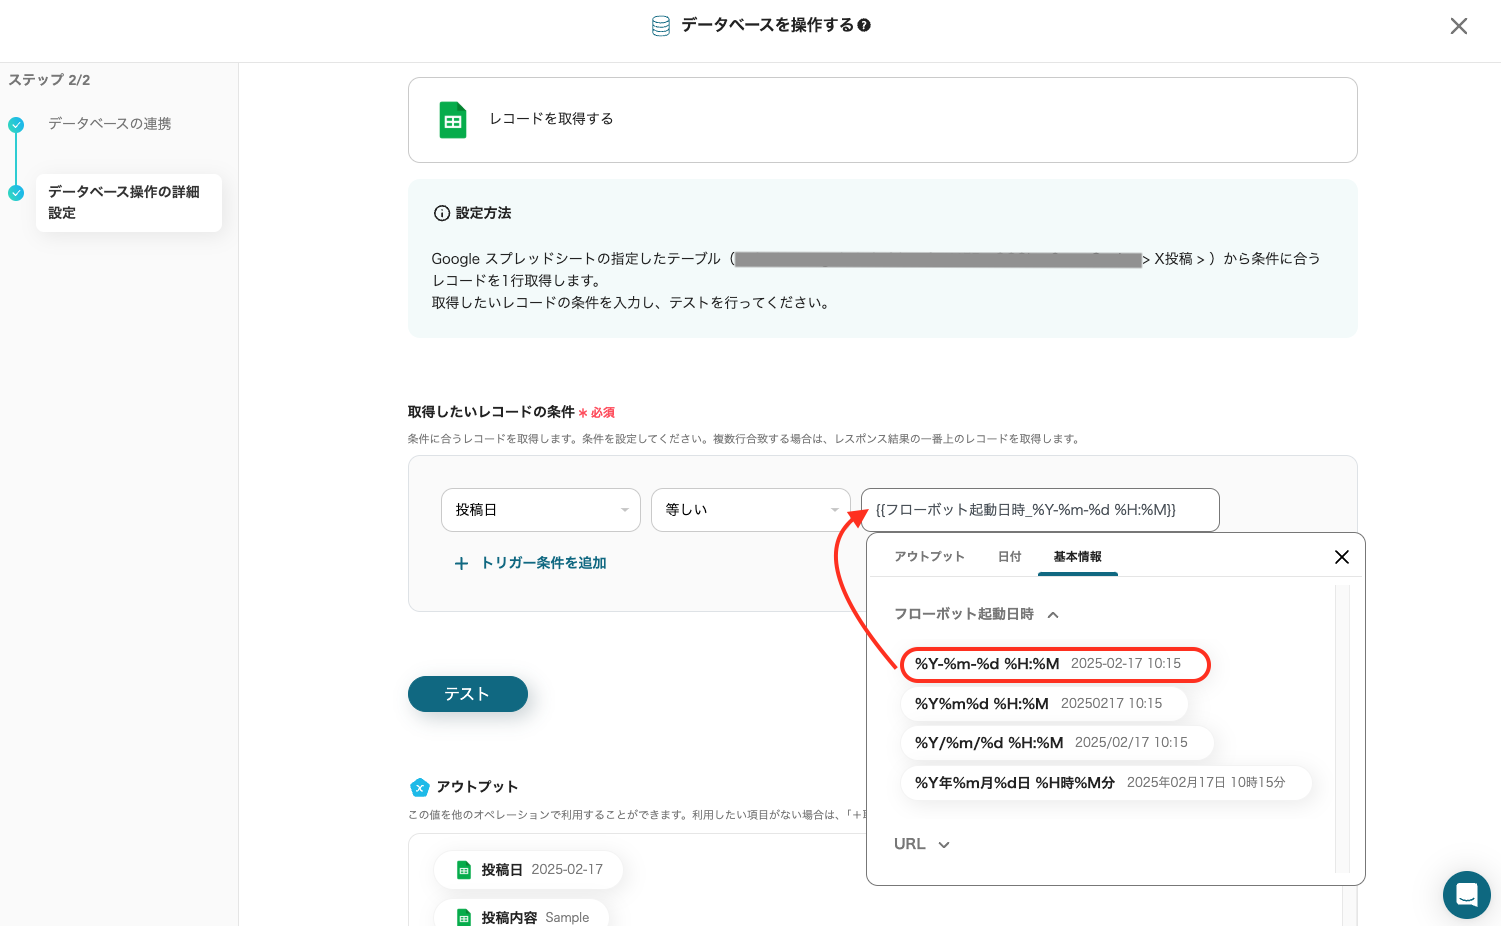Select the %Y%m%d %H:%M format option
Screen dimensions: 1501x926
point(1044,703)
